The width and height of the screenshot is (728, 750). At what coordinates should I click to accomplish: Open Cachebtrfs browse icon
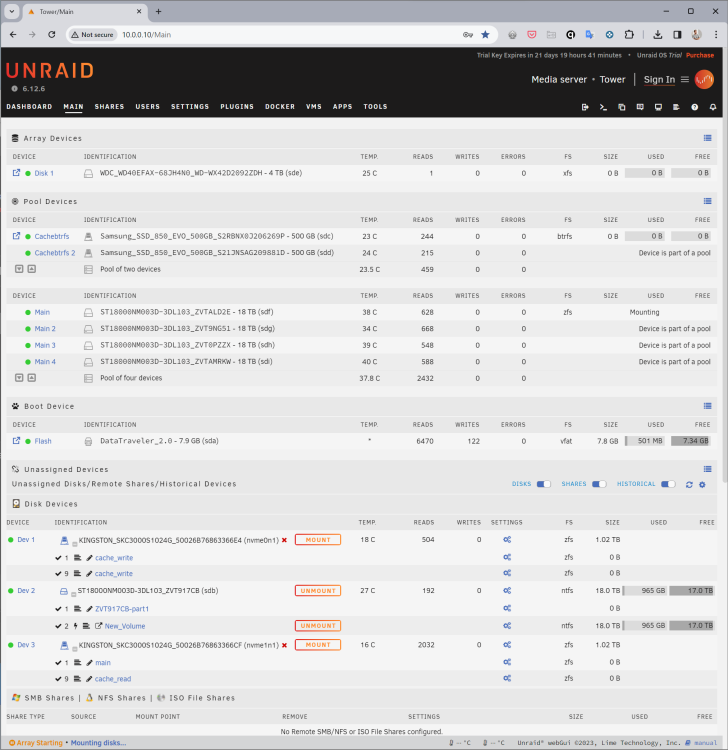[16, 236]
